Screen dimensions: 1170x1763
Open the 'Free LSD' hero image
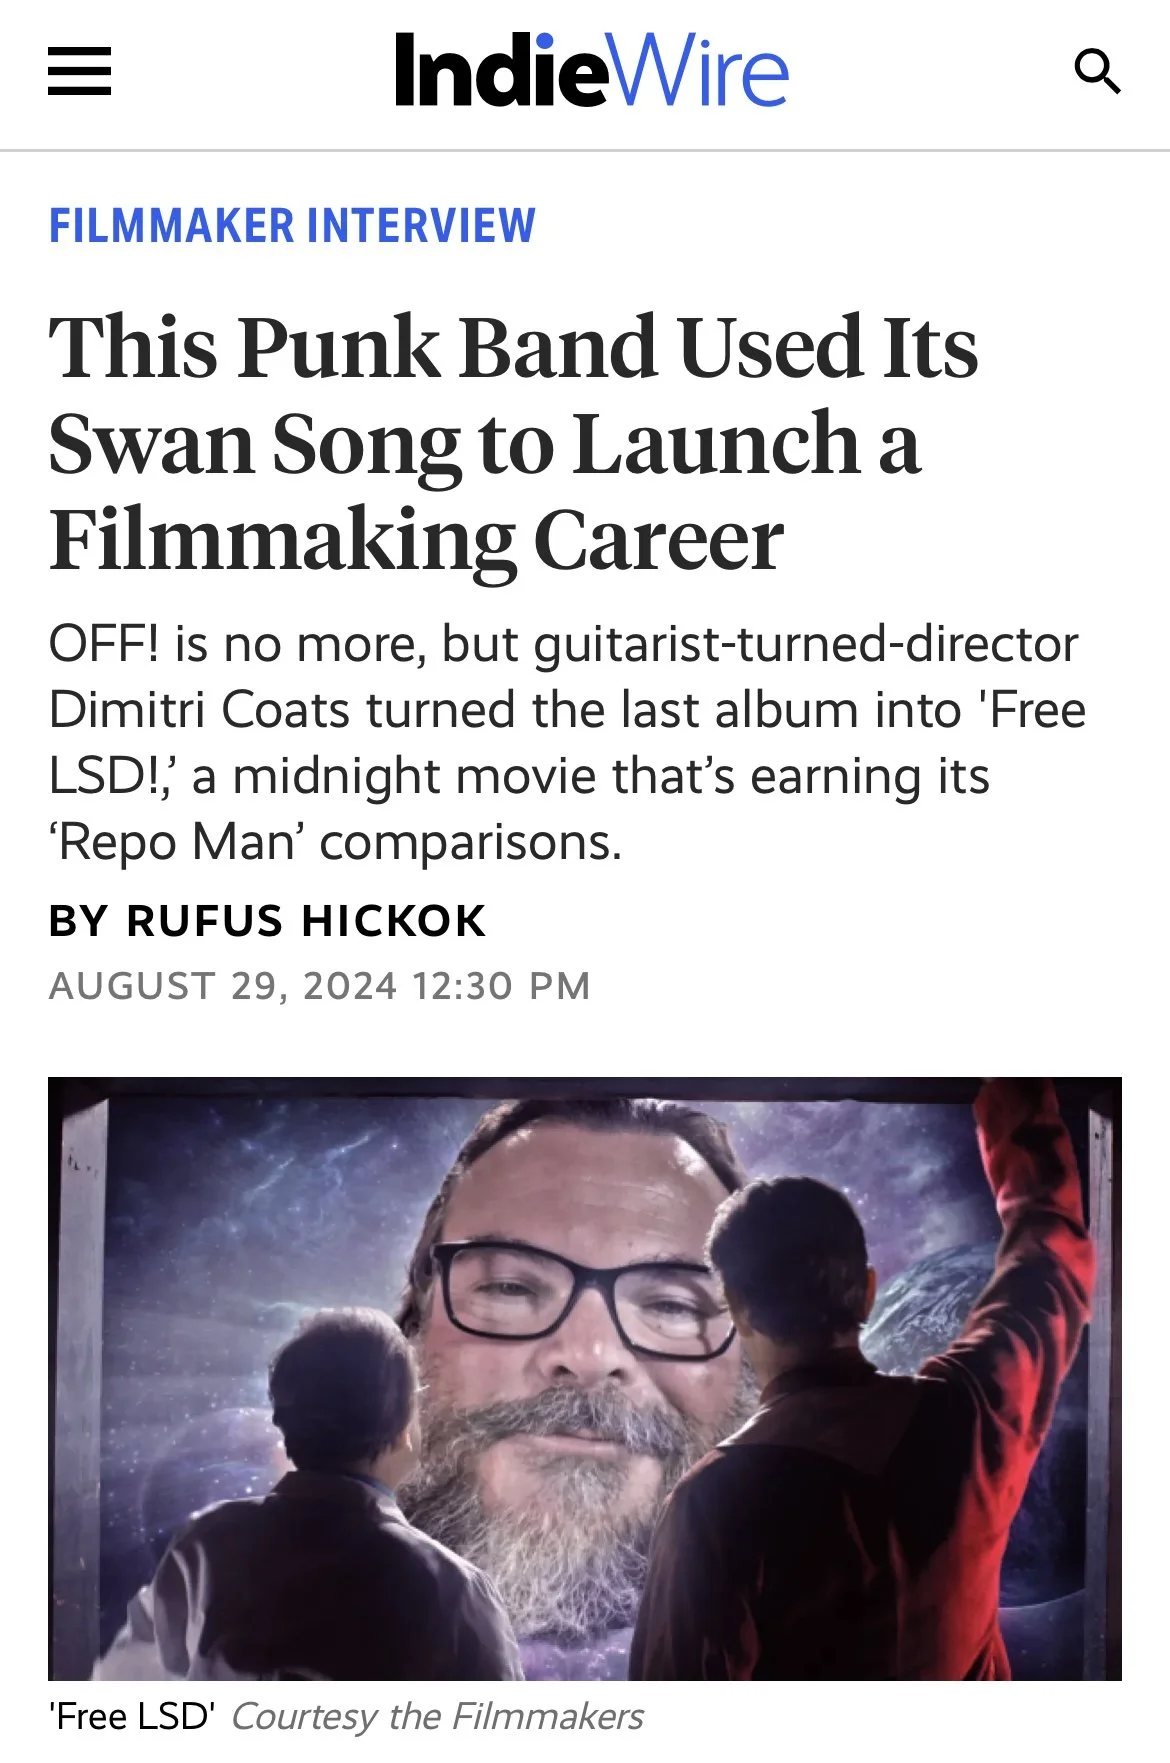point(585,1378)
